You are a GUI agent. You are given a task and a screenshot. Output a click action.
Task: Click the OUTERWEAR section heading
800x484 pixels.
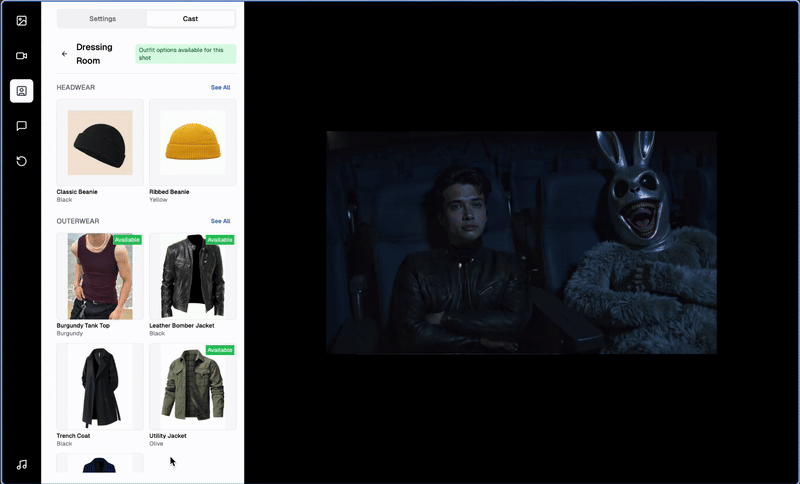tap(78, 221)
